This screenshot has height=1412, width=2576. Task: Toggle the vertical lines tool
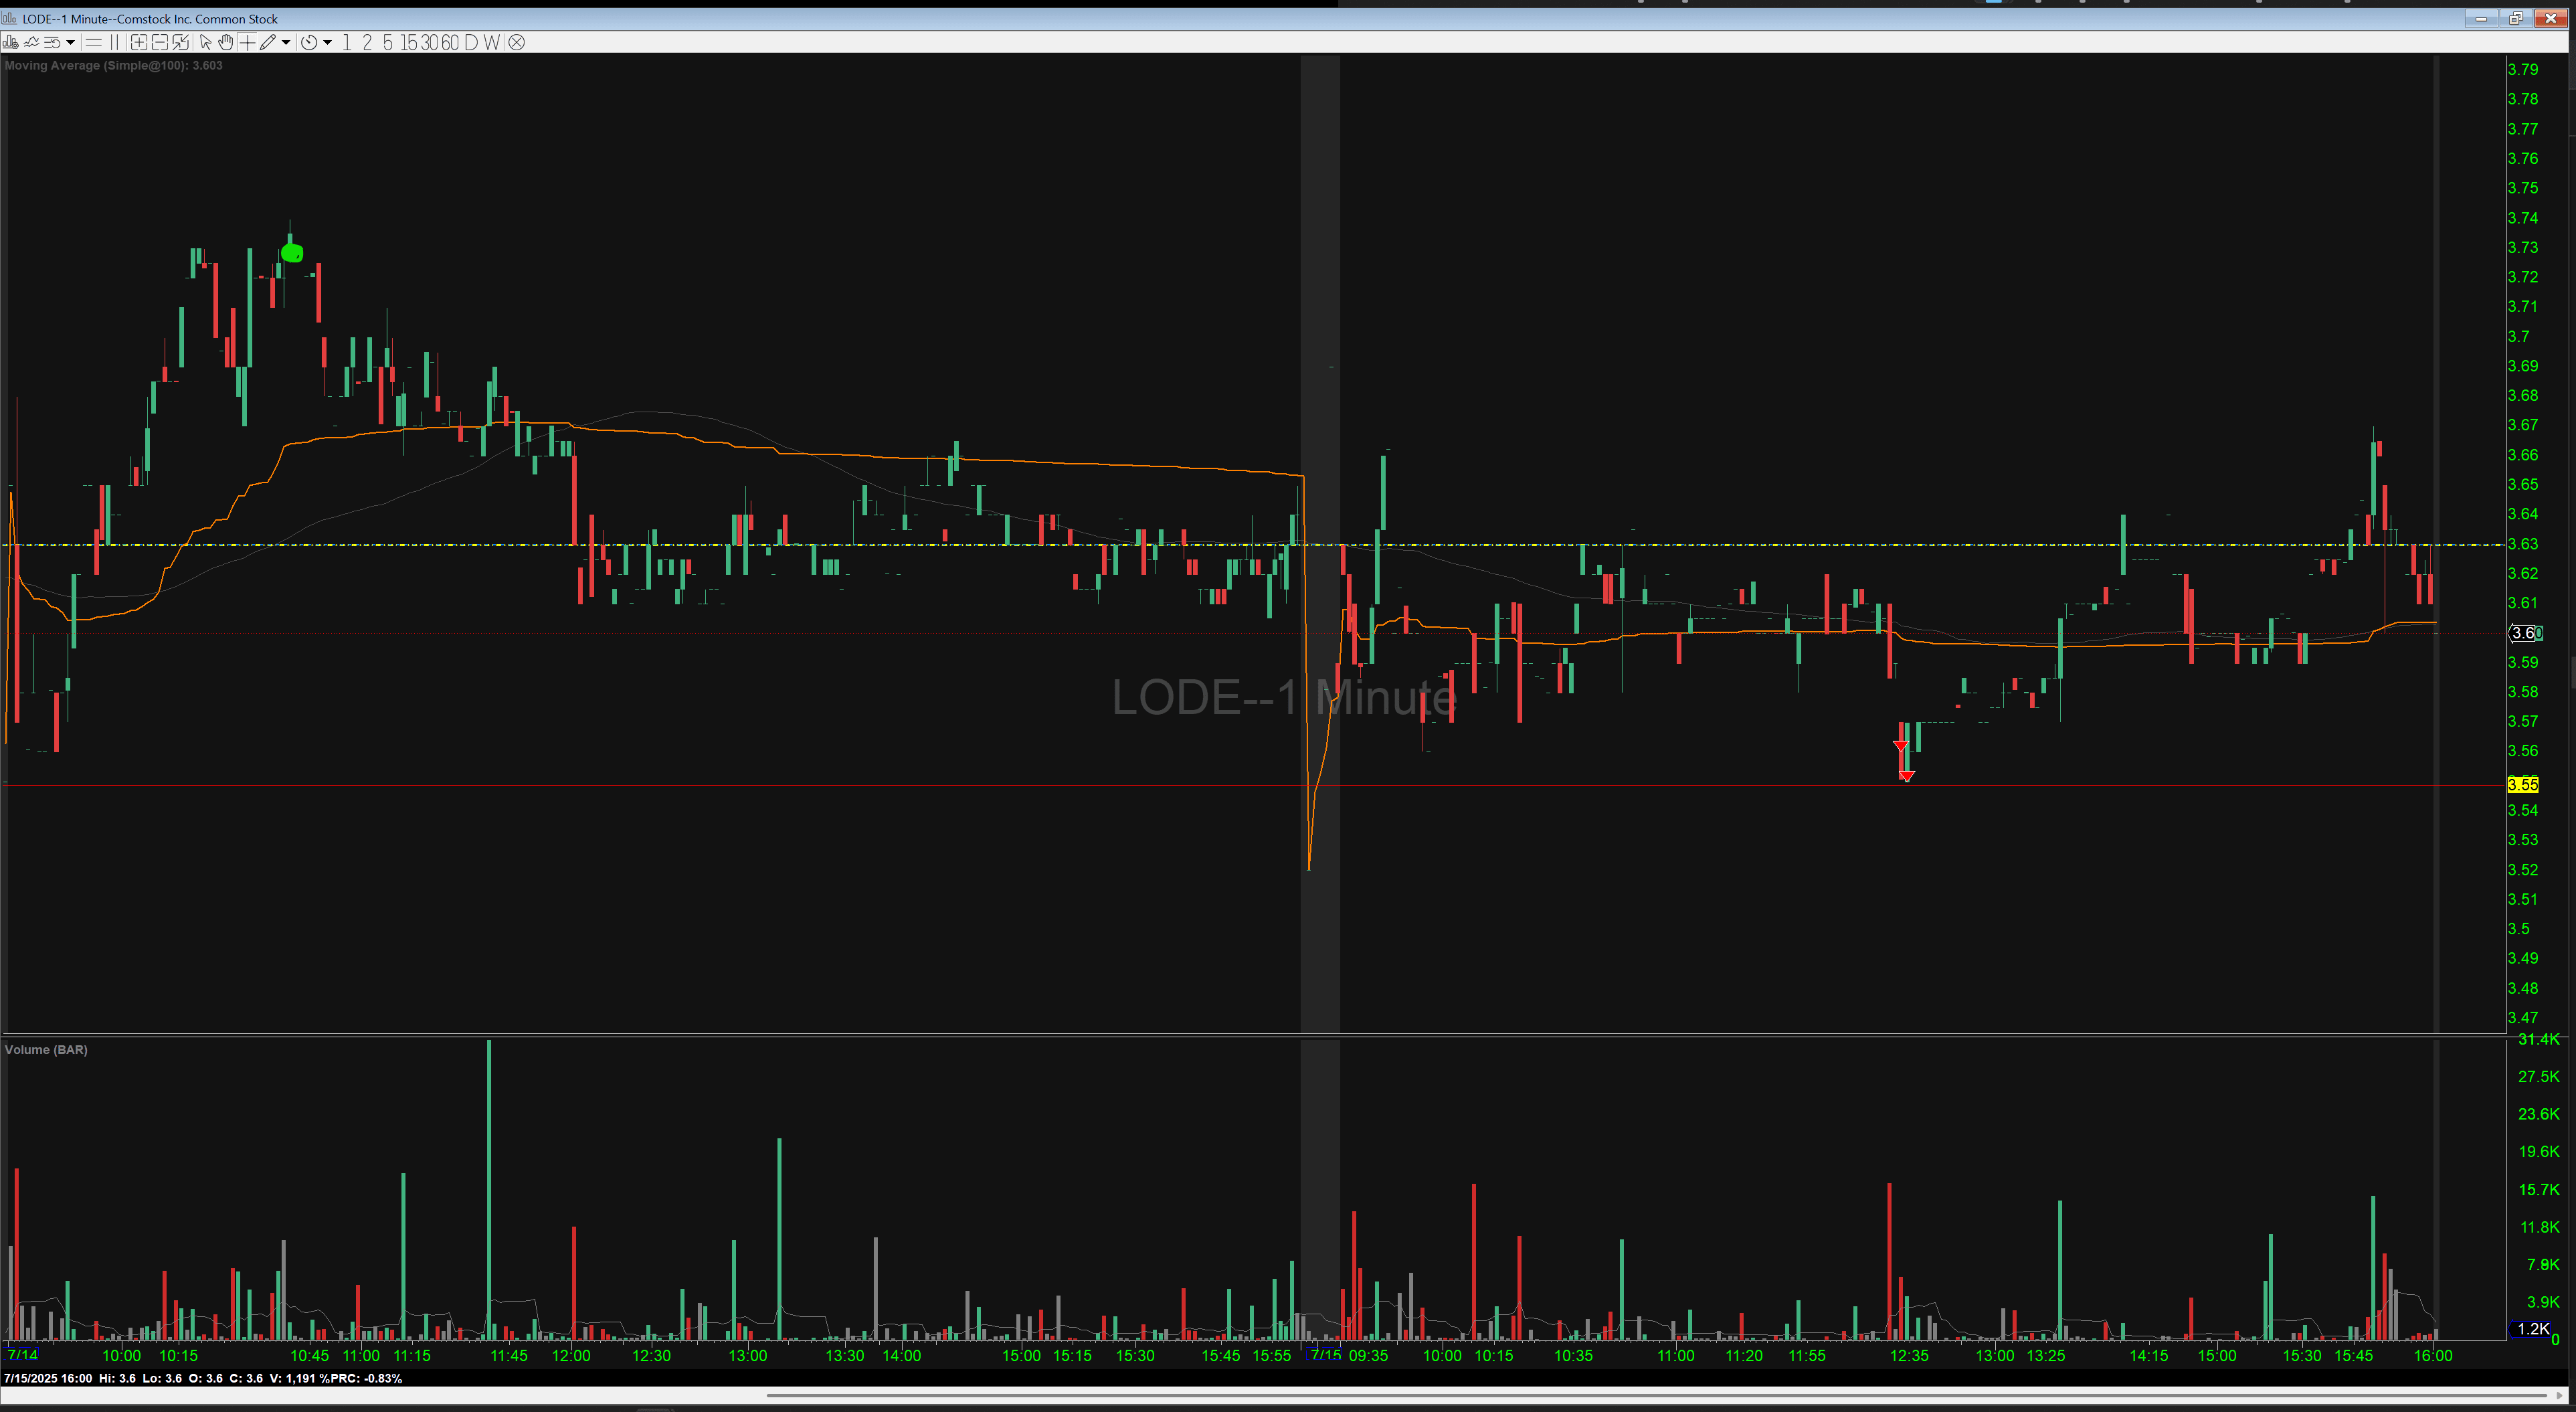coord(114,42)
